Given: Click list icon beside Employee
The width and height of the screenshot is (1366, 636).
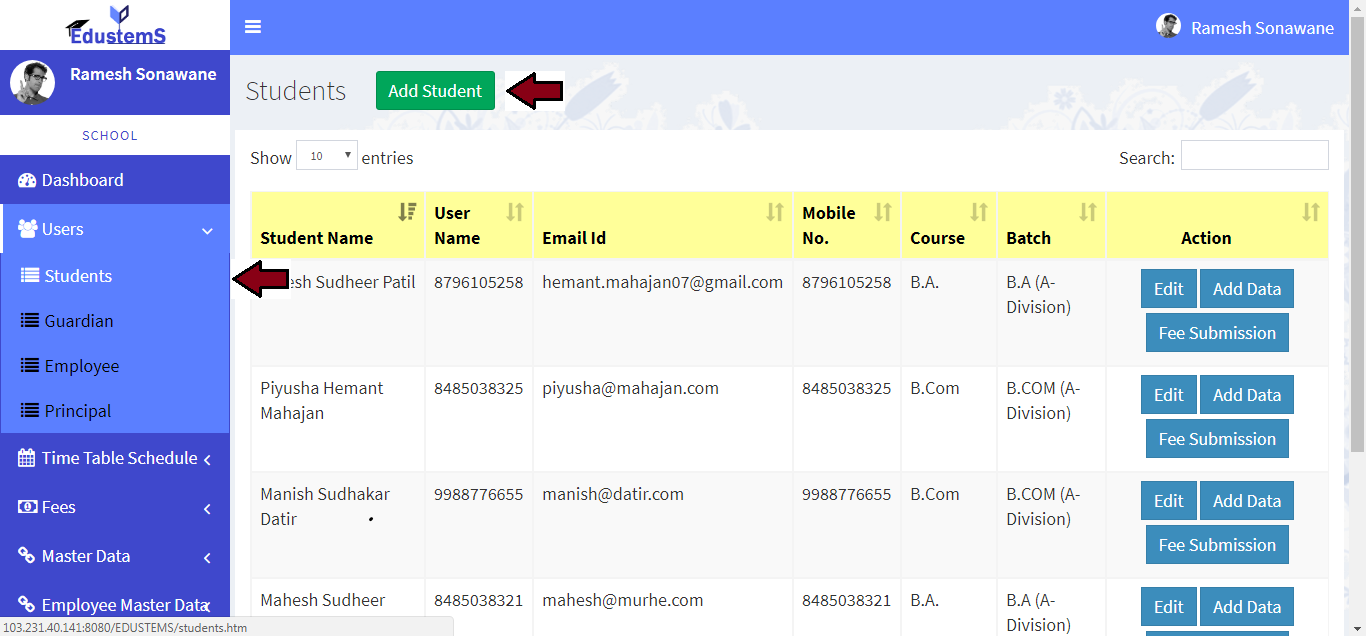Looking at the screenshot, I should pos(30,366).
